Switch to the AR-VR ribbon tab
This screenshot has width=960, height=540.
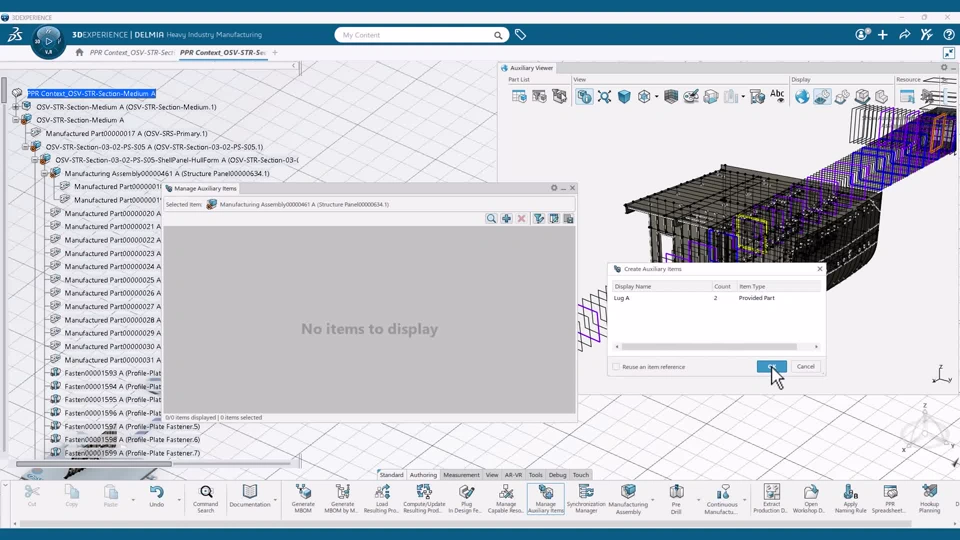(x=513, y=475)
